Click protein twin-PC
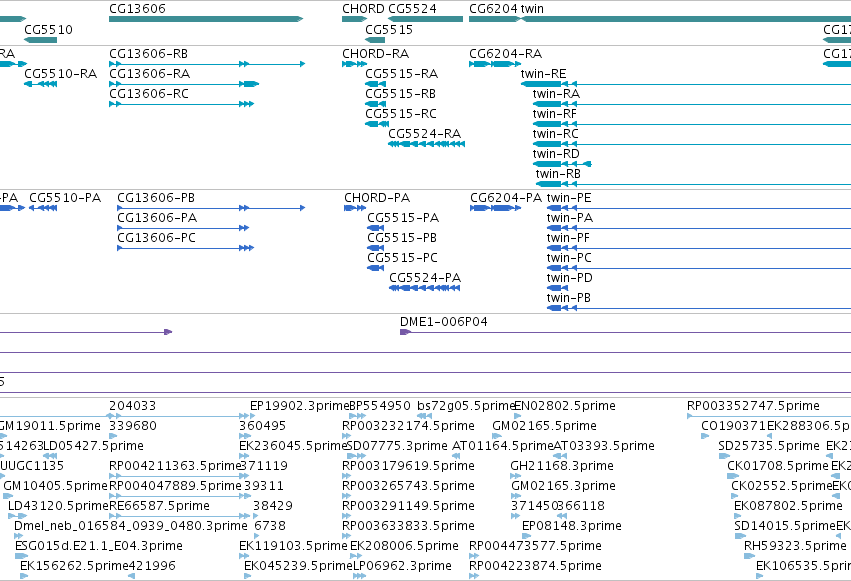This screenshot has width=851, height=581. [569, 258]
